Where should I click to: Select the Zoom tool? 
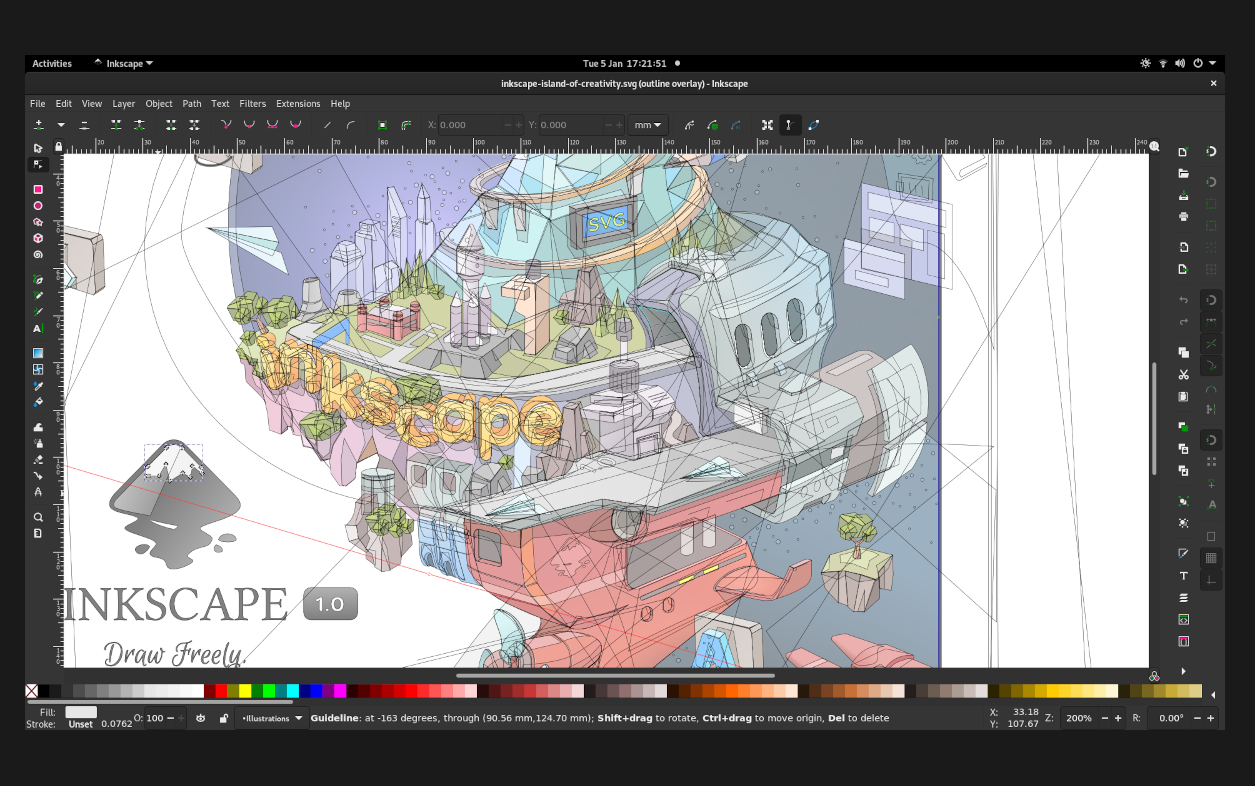click(38, 514)
